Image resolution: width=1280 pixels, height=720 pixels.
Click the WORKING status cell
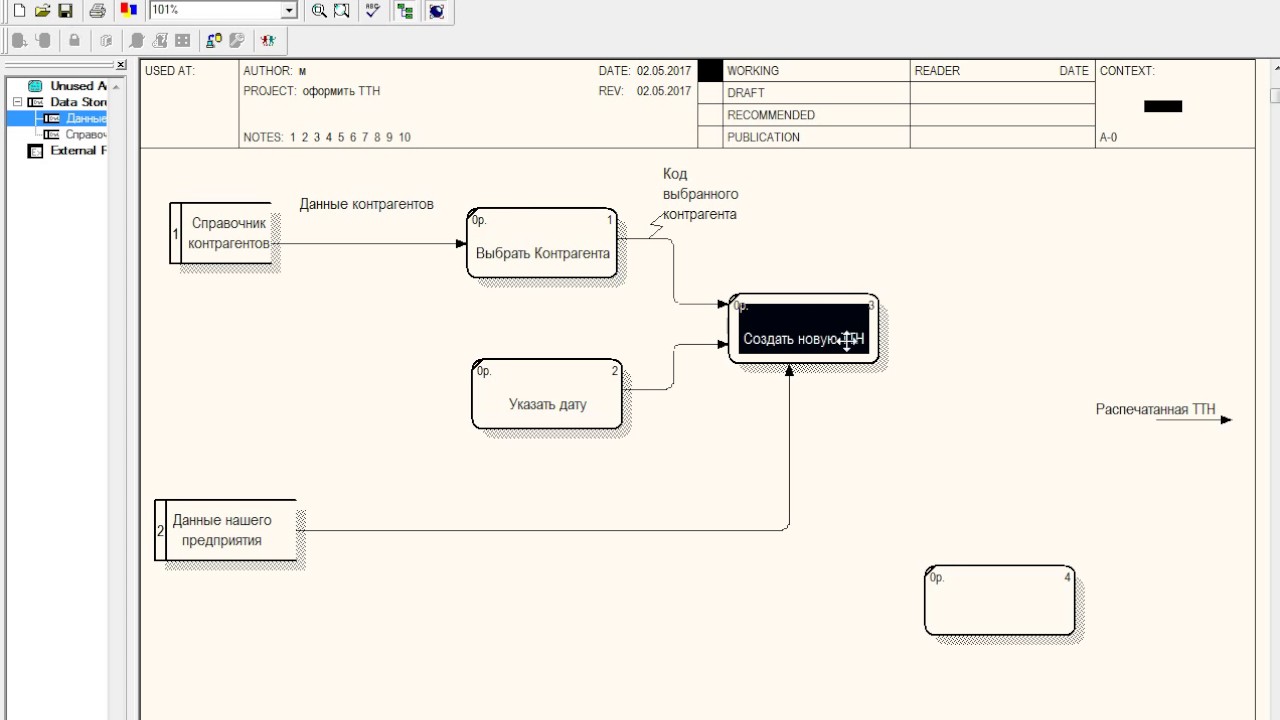(816, 71)
